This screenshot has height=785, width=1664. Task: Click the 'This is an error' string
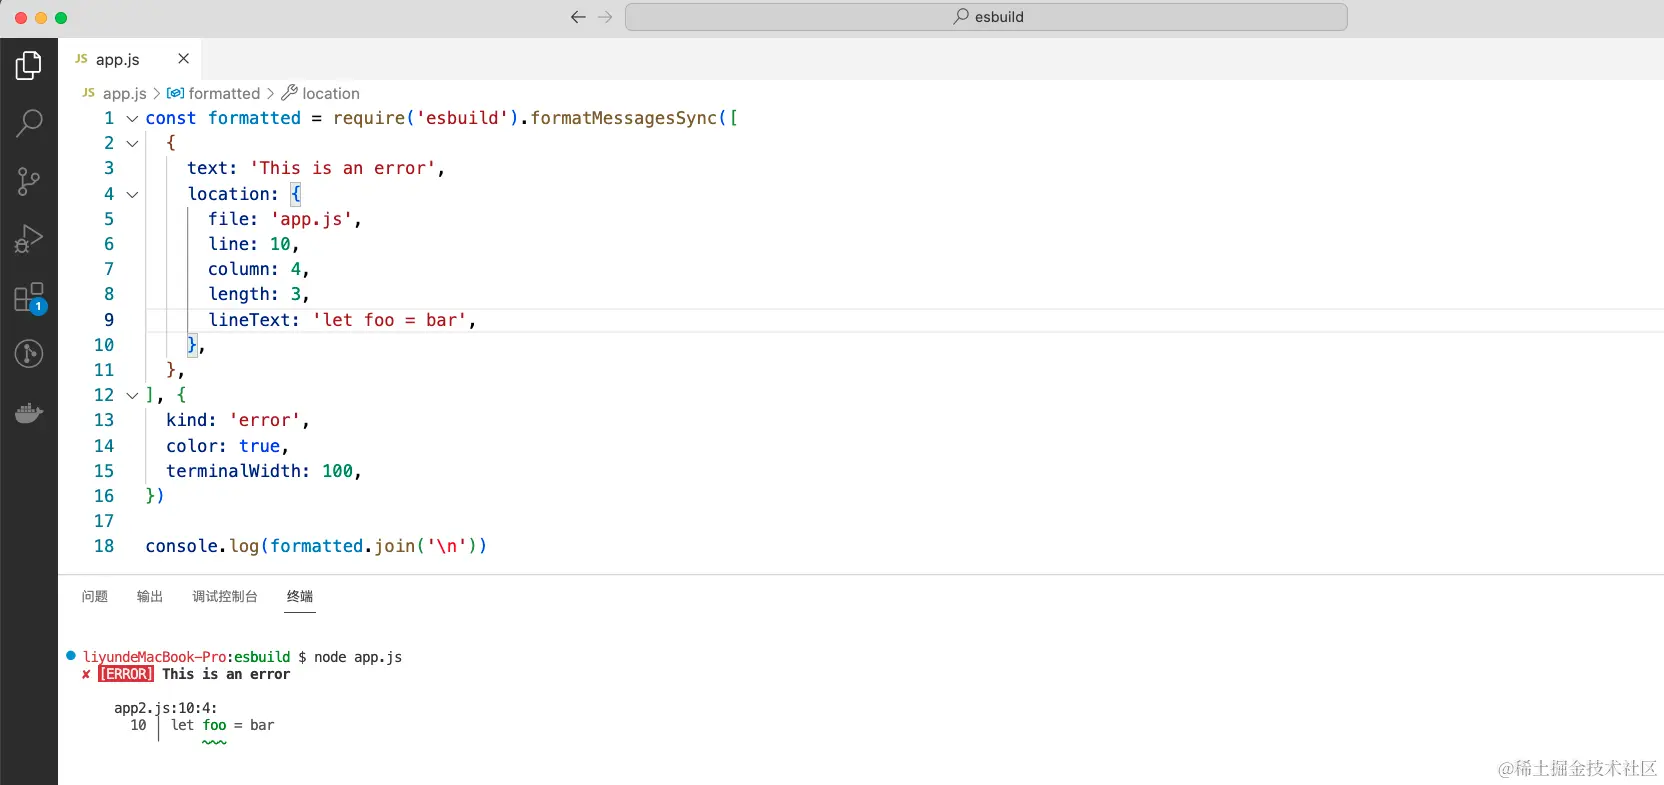tap(343, 168)
